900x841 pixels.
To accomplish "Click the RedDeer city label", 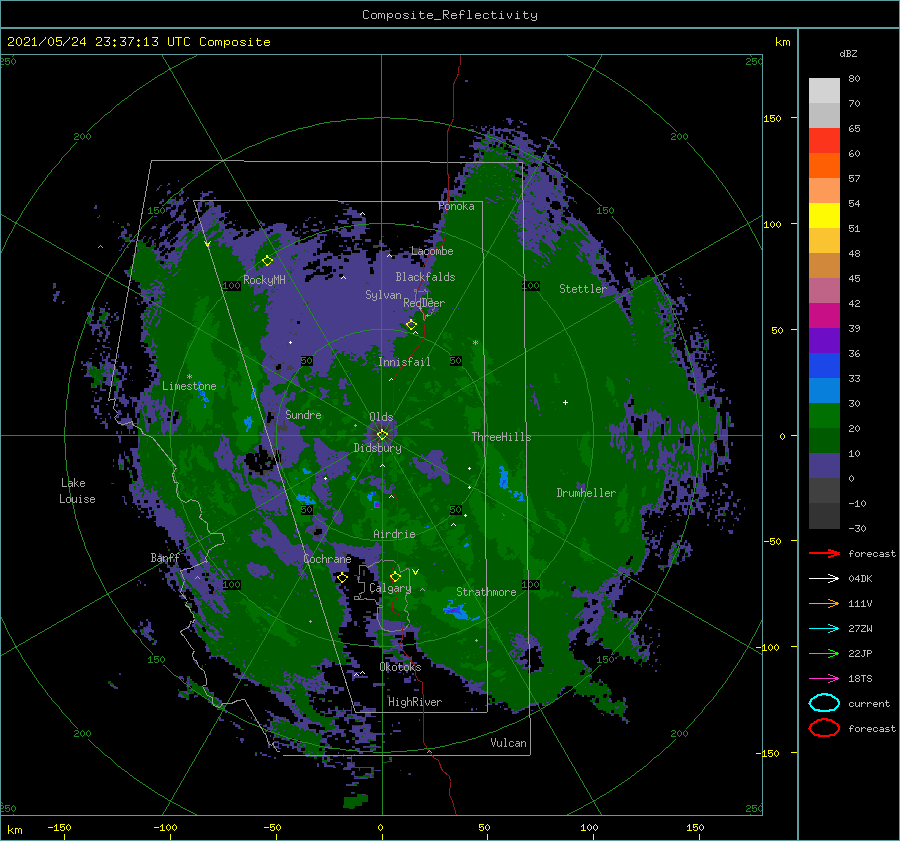I will (x=424, y=303).
